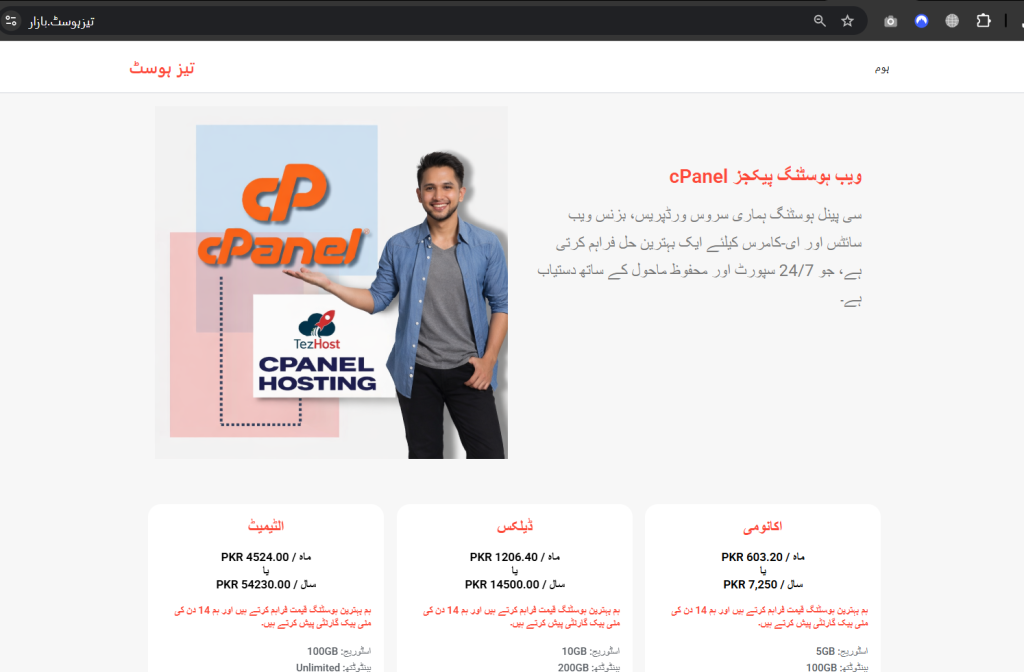Open the zoom magnifier icon in address bar
1024x672 pixels.
coord(820,21)
